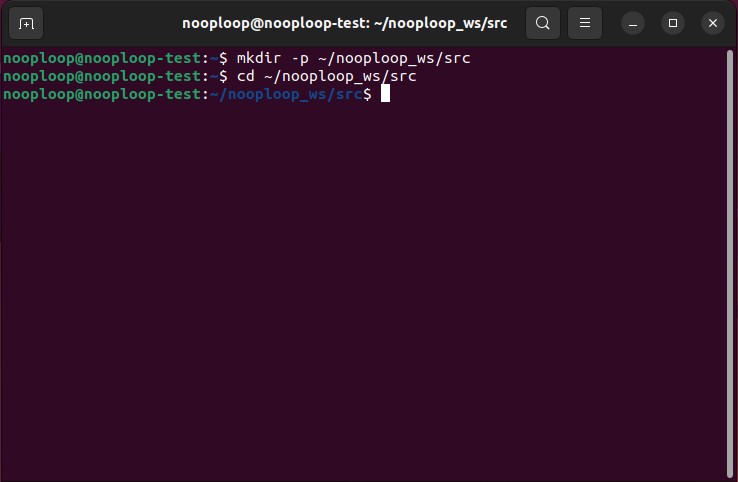Click the word mkdir in first command
738x482 pixels.
(x=257, y=58)
